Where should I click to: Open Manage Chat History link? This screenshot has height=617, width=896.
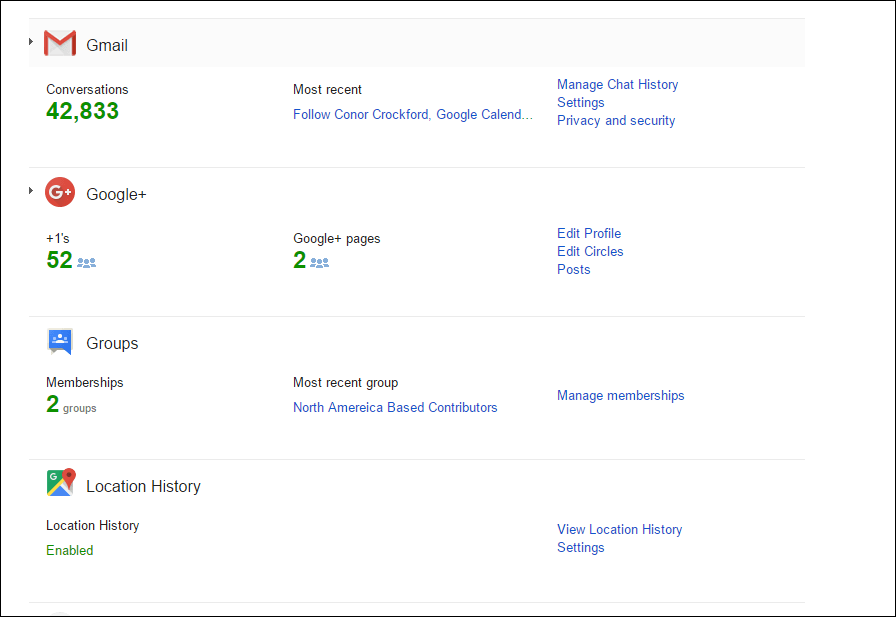point(618,85)
